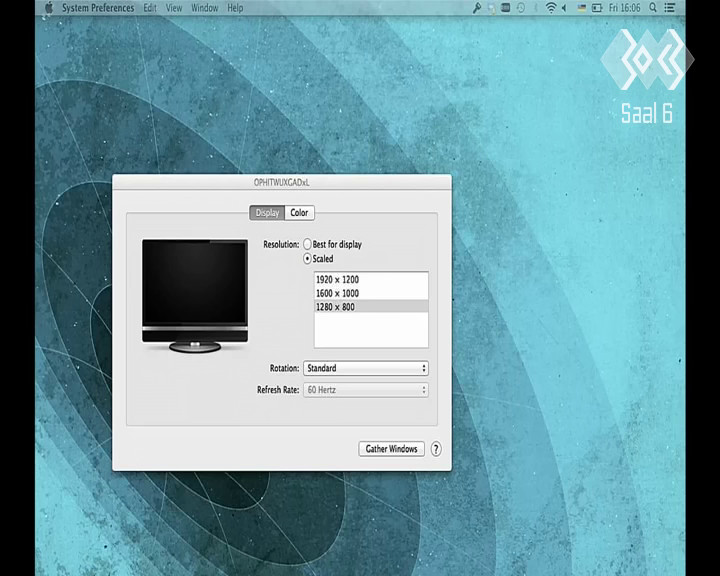Open the System Preferences menu
Viewport: 720px width, 576px height.
click(x=98, y=8)
